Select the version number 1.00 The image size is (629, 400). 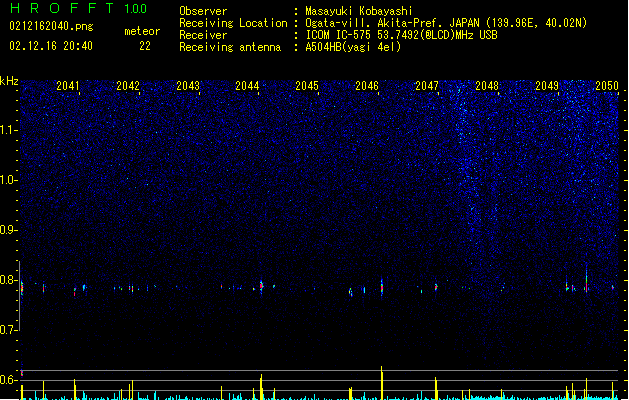pos(136,9)
